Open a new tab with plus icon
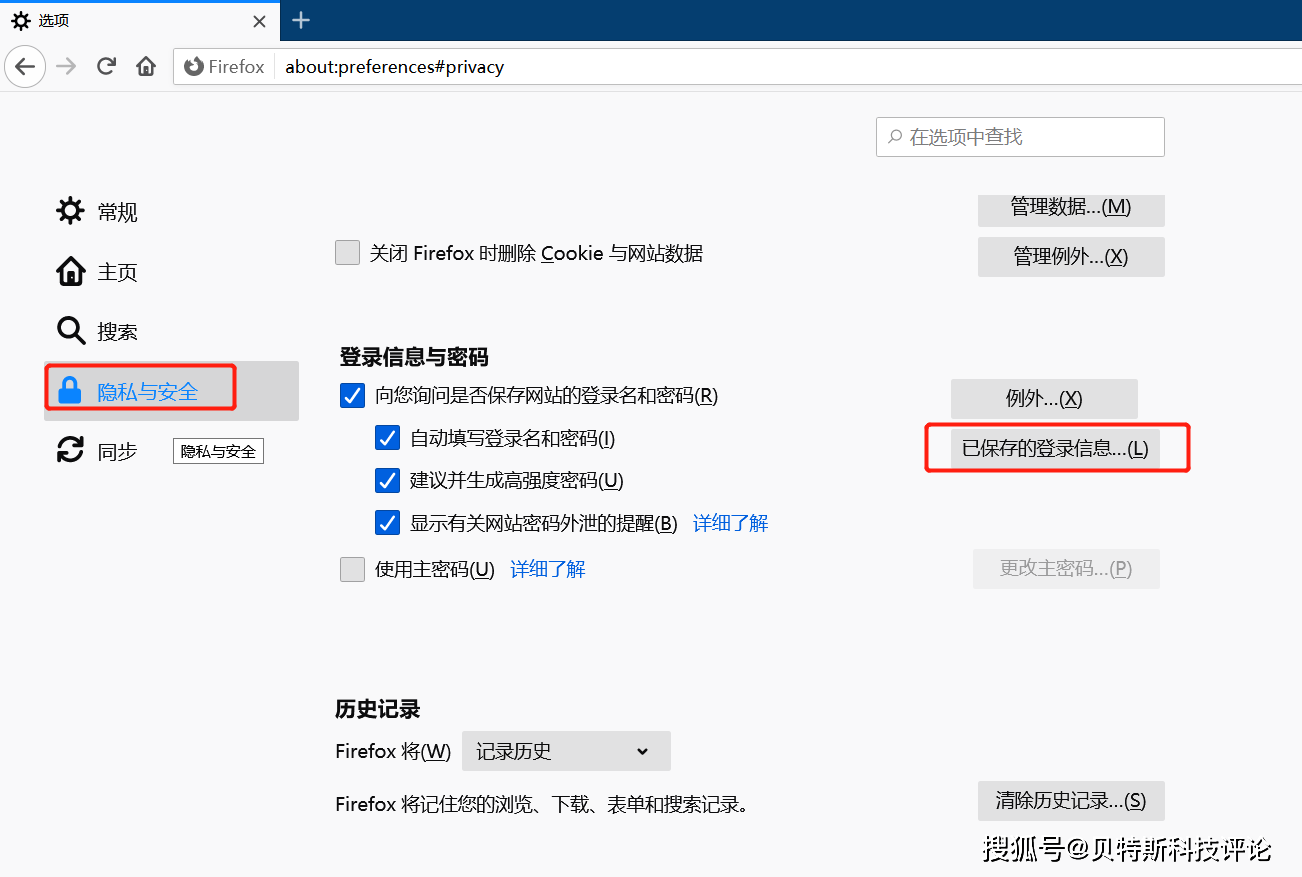The width and height of the screenshot is (1302, 877). 301,20
